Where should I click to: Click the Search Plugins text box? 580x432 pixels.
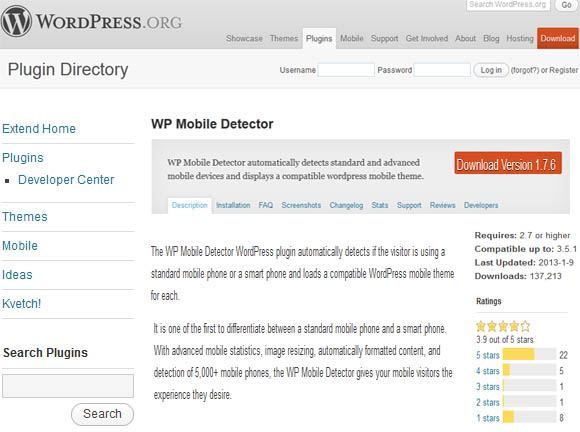[68, 386]
